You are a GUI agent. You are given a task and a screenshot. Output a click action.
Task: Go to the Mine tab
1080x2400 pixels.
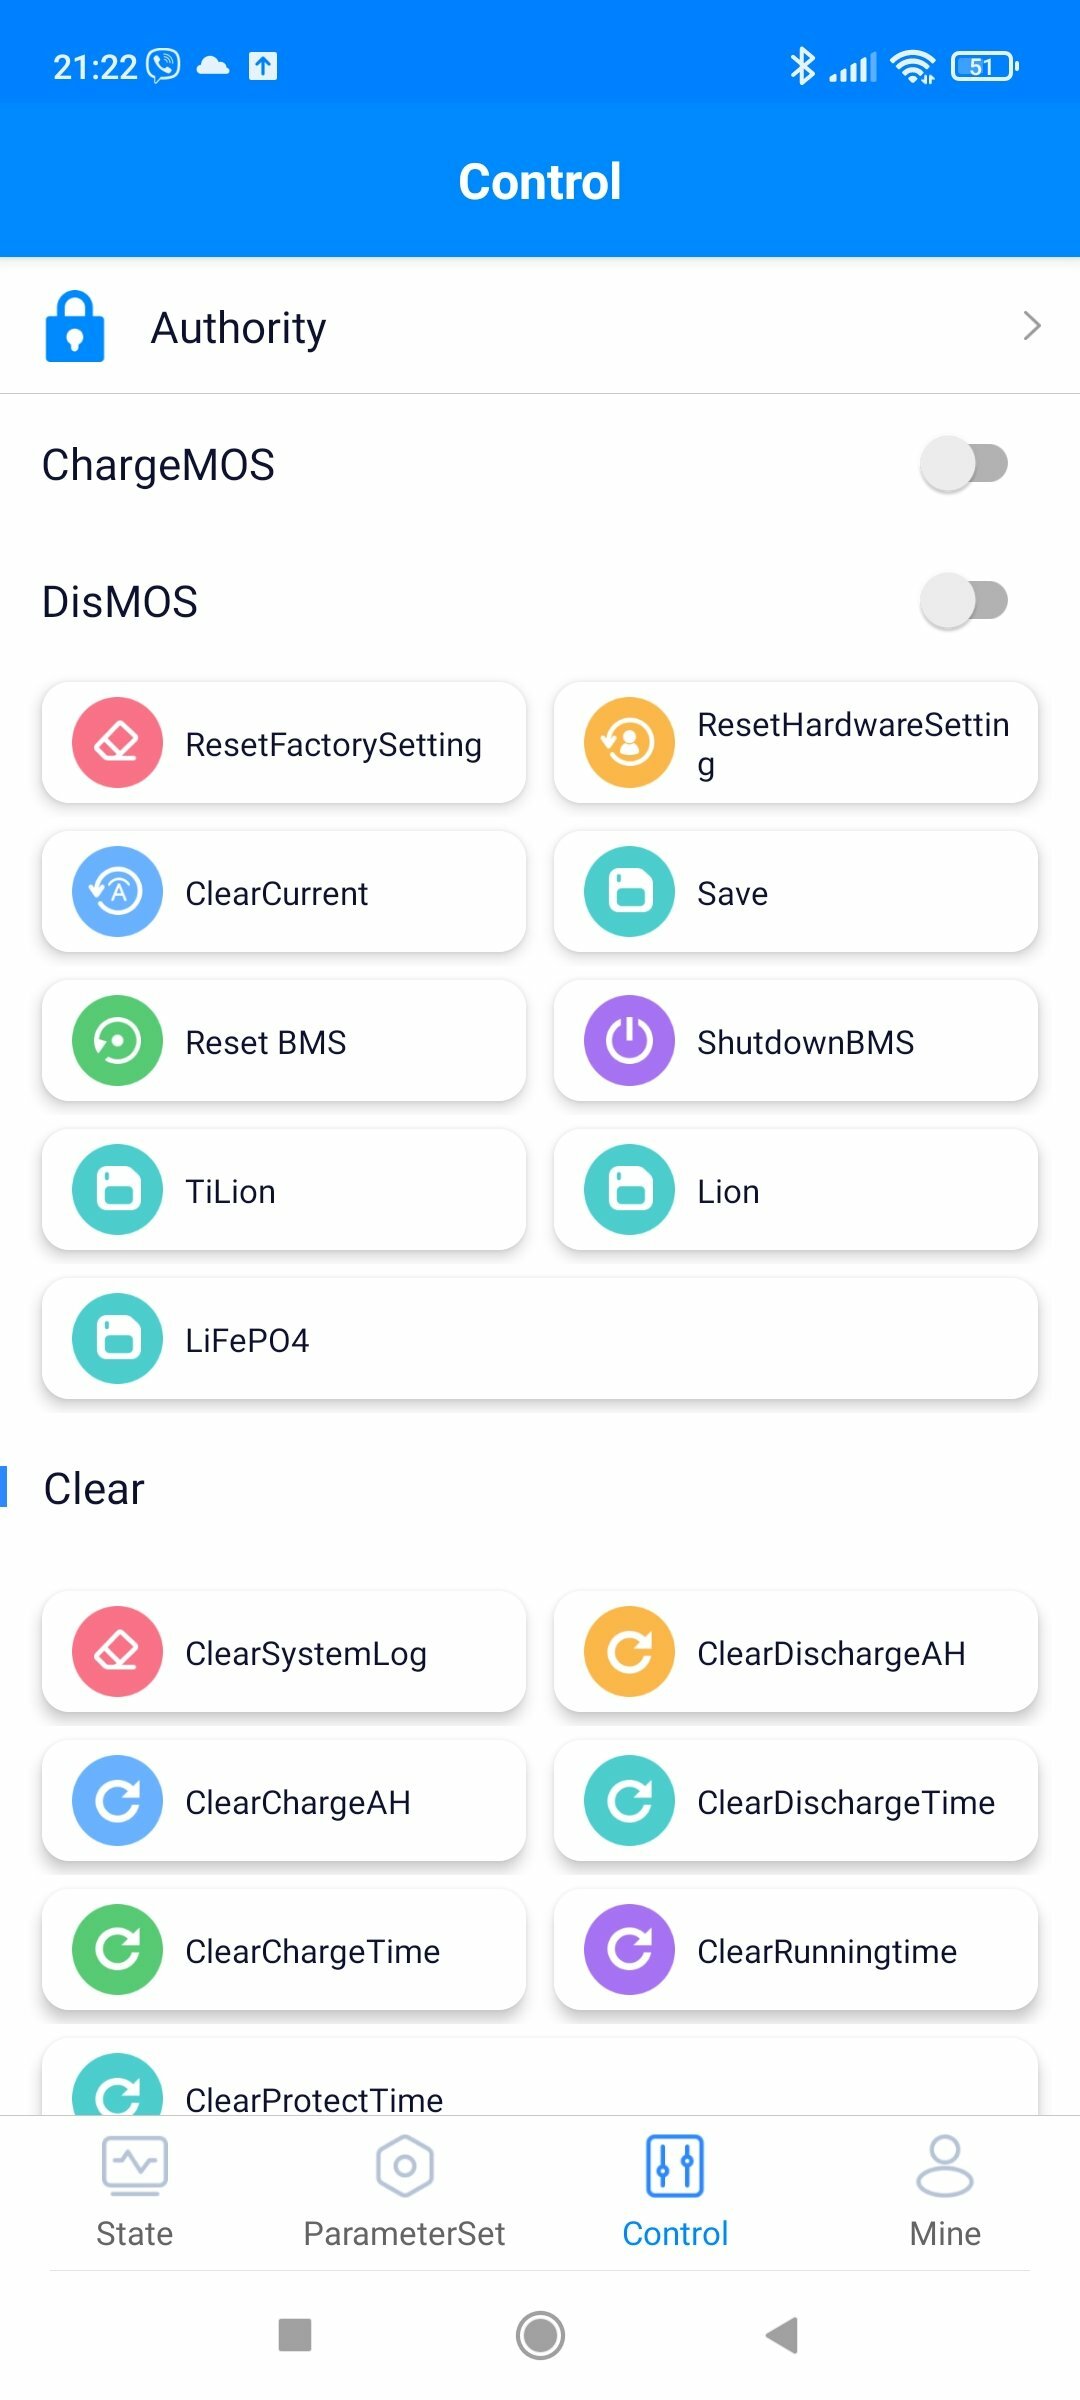(945, 2192)
